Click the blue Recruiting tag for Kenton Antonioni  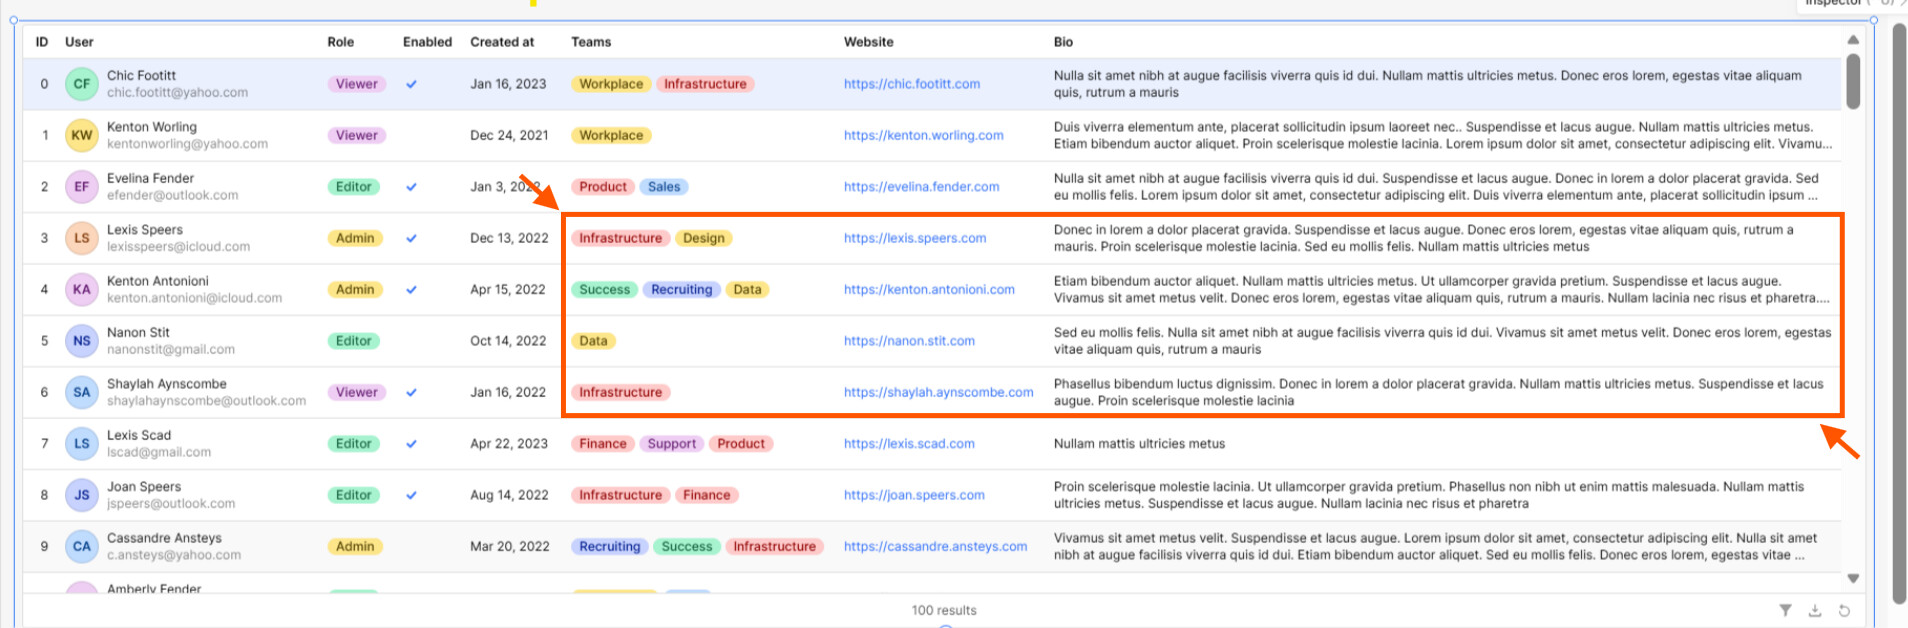pos(681,290)
